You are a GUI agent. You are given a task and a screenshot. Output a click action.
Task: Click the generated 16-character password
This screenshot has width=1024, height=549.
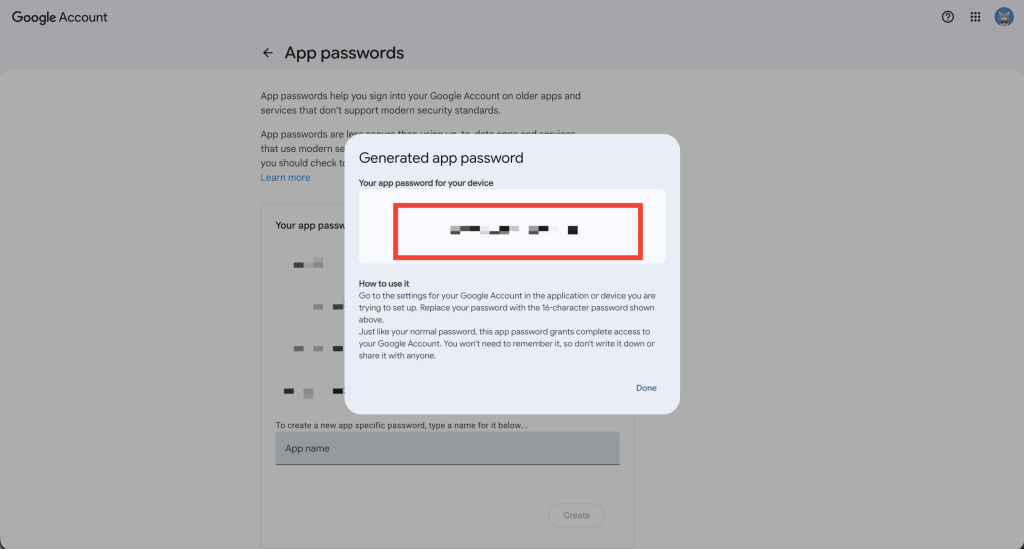click(516, 230)
